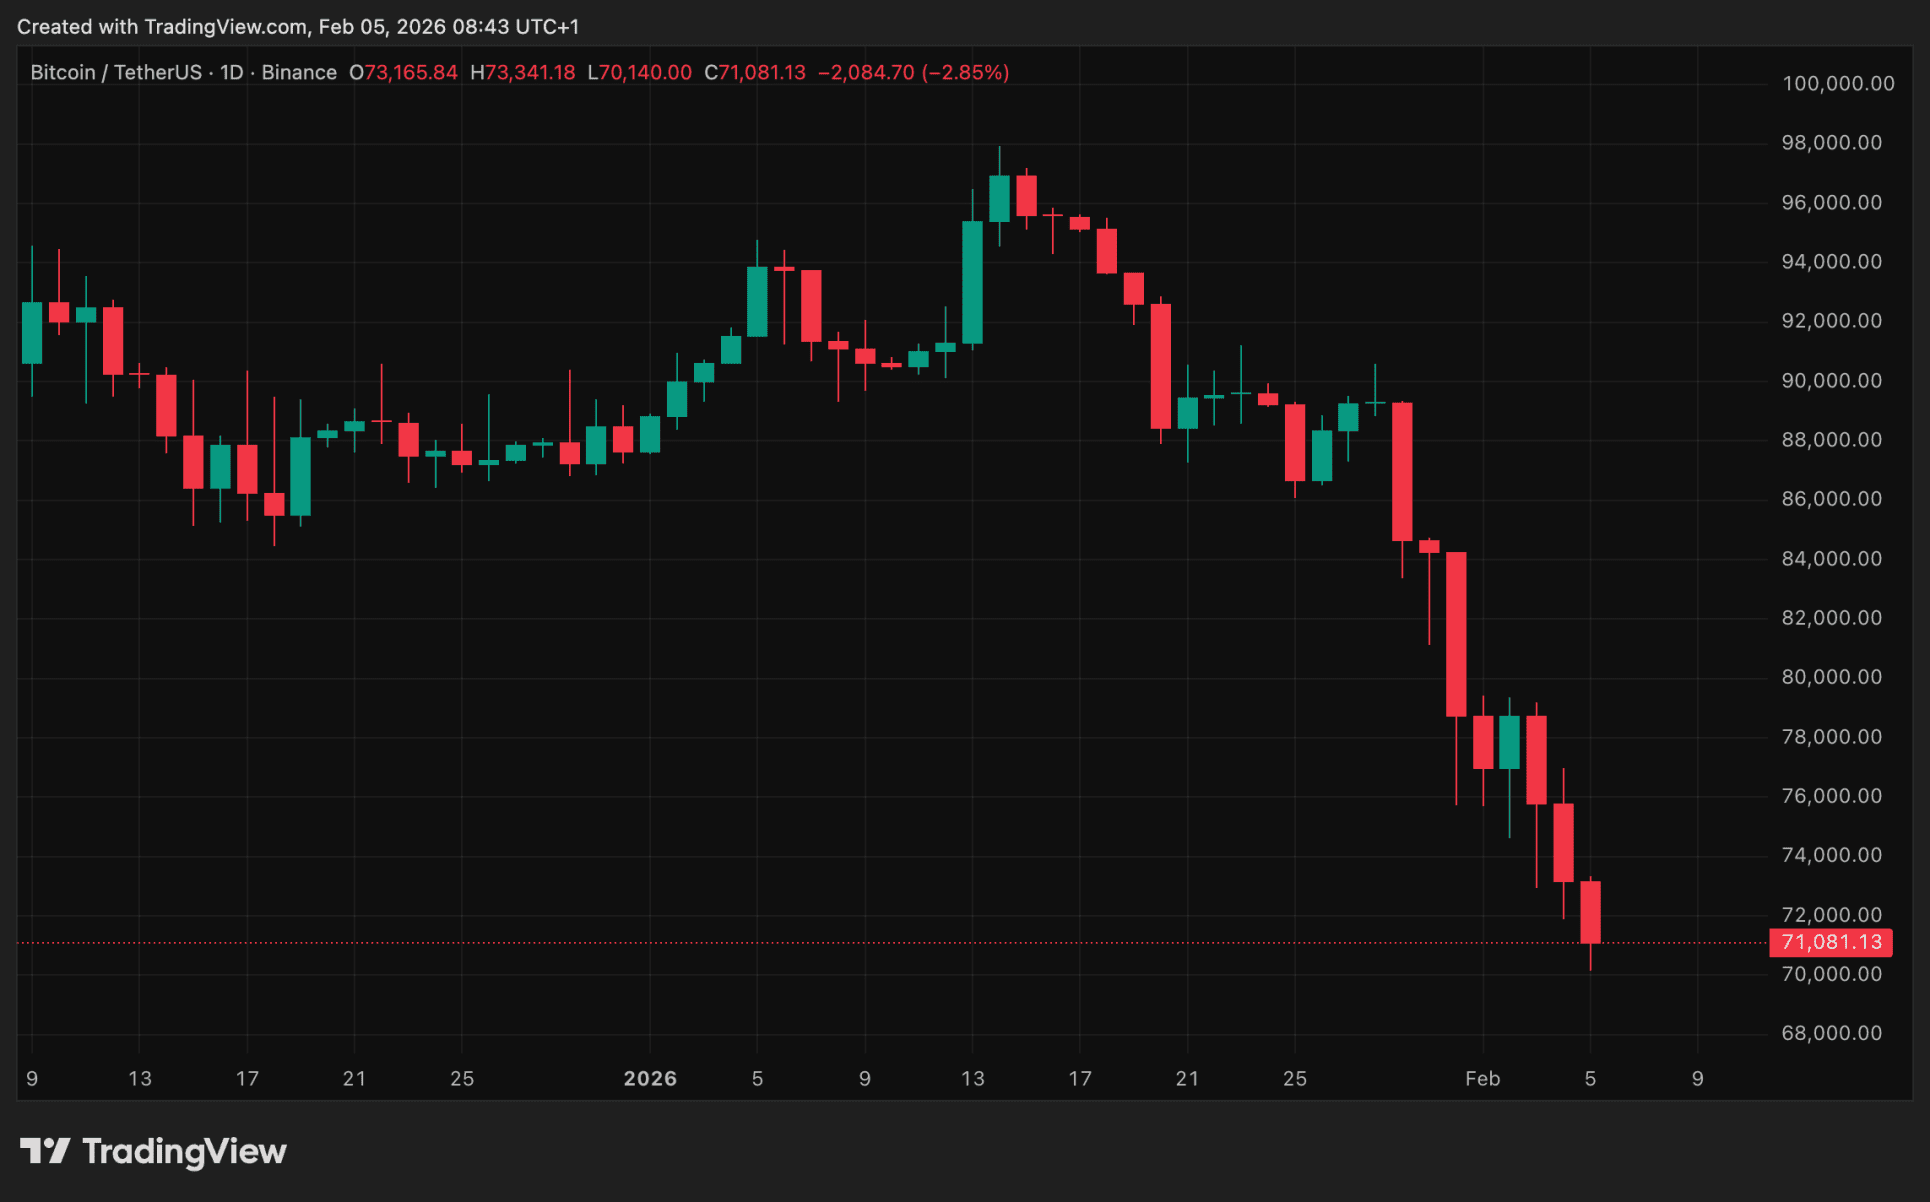The height and width of the screenshot is (1202, 1930).
Task: Click the change value −2,084.70 (−2.85%)
Action: [913, 73]
